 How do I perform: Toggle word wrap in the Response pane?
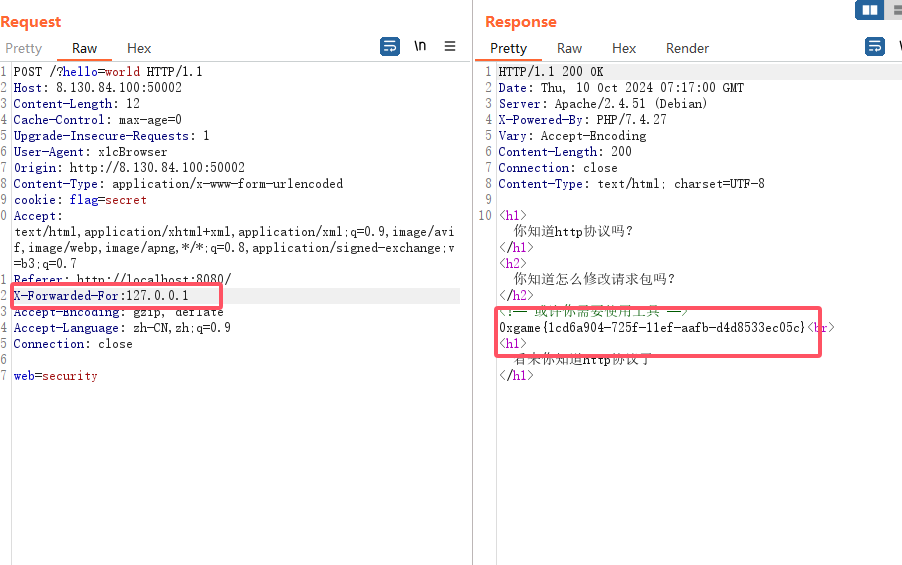coord(875,46)
